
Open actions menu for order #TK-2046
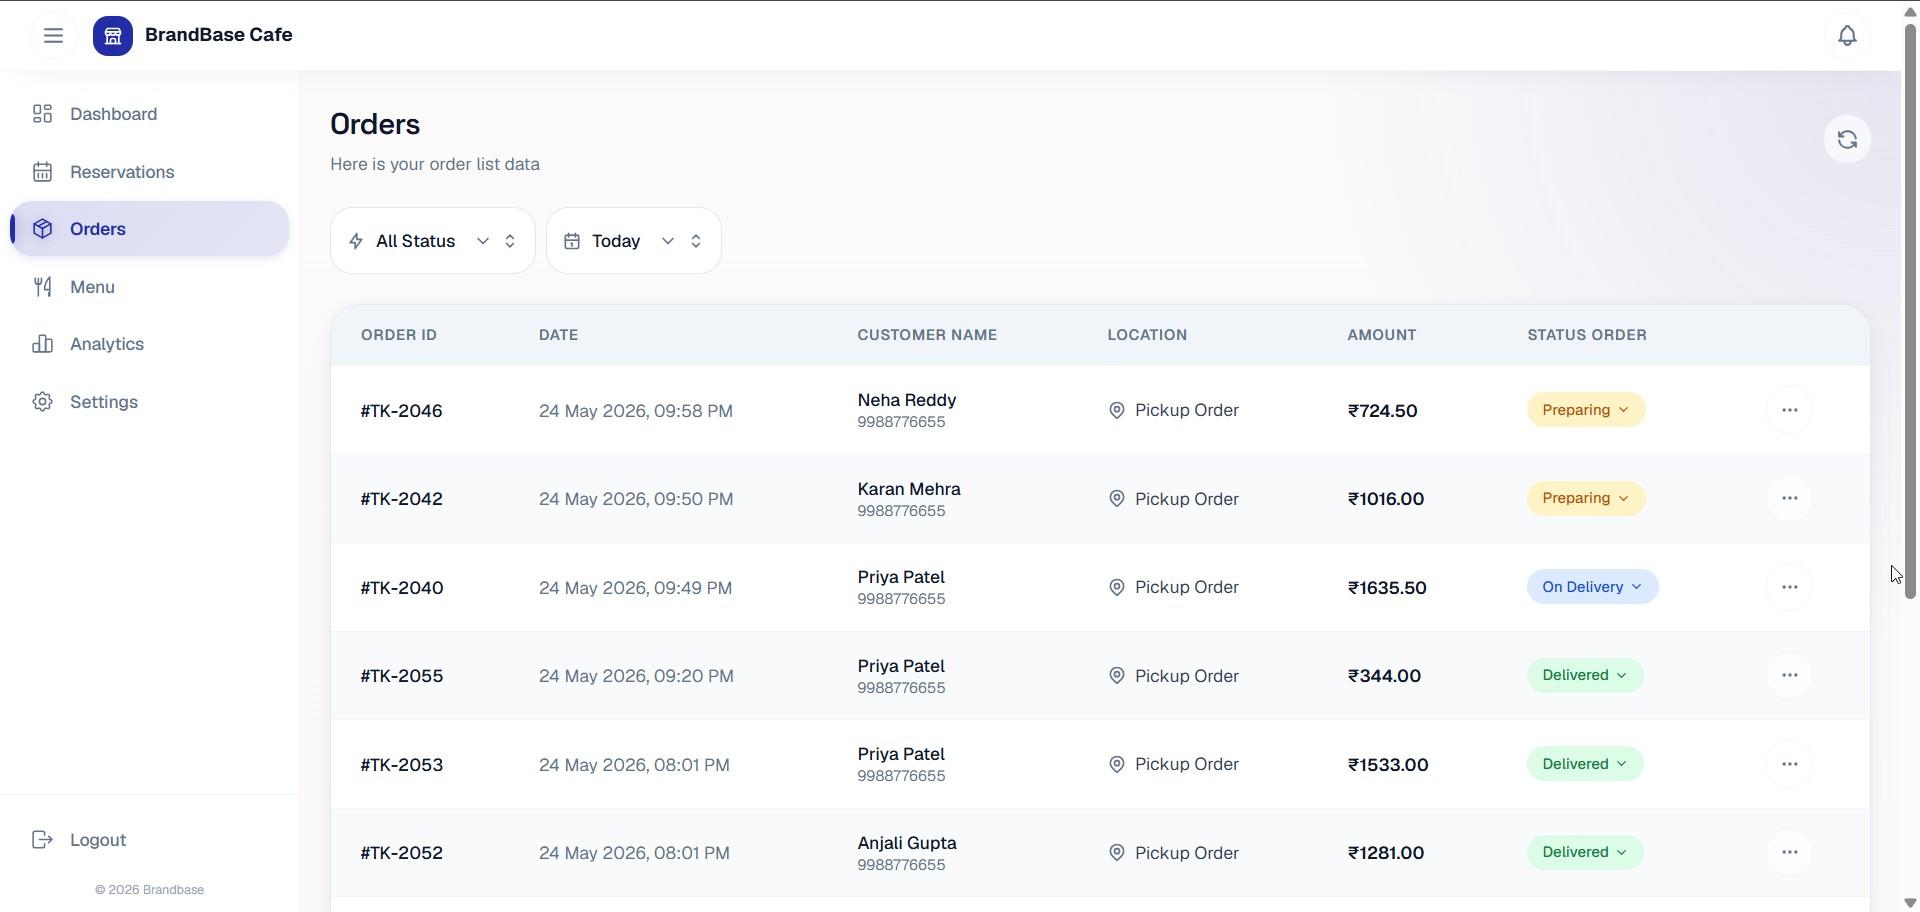click(1789, 410)
